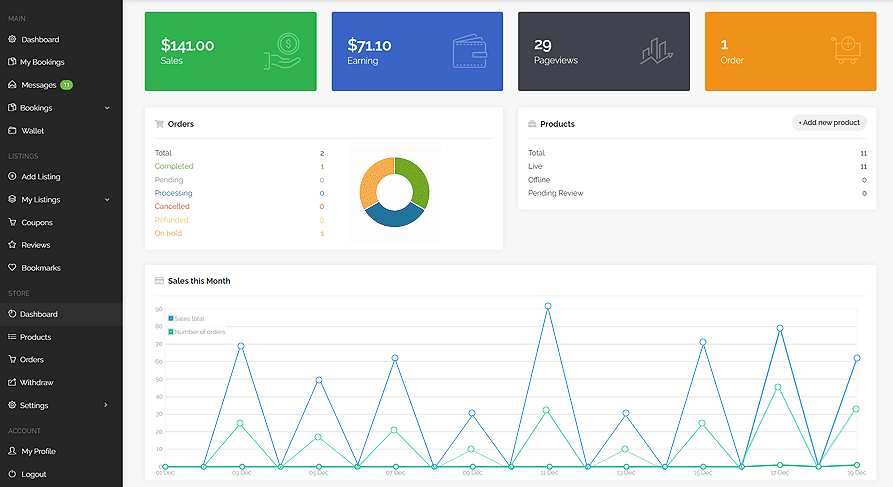Click the Coupons ticket icon
Screen dimensions: 893x487
[x=12, y=222]
